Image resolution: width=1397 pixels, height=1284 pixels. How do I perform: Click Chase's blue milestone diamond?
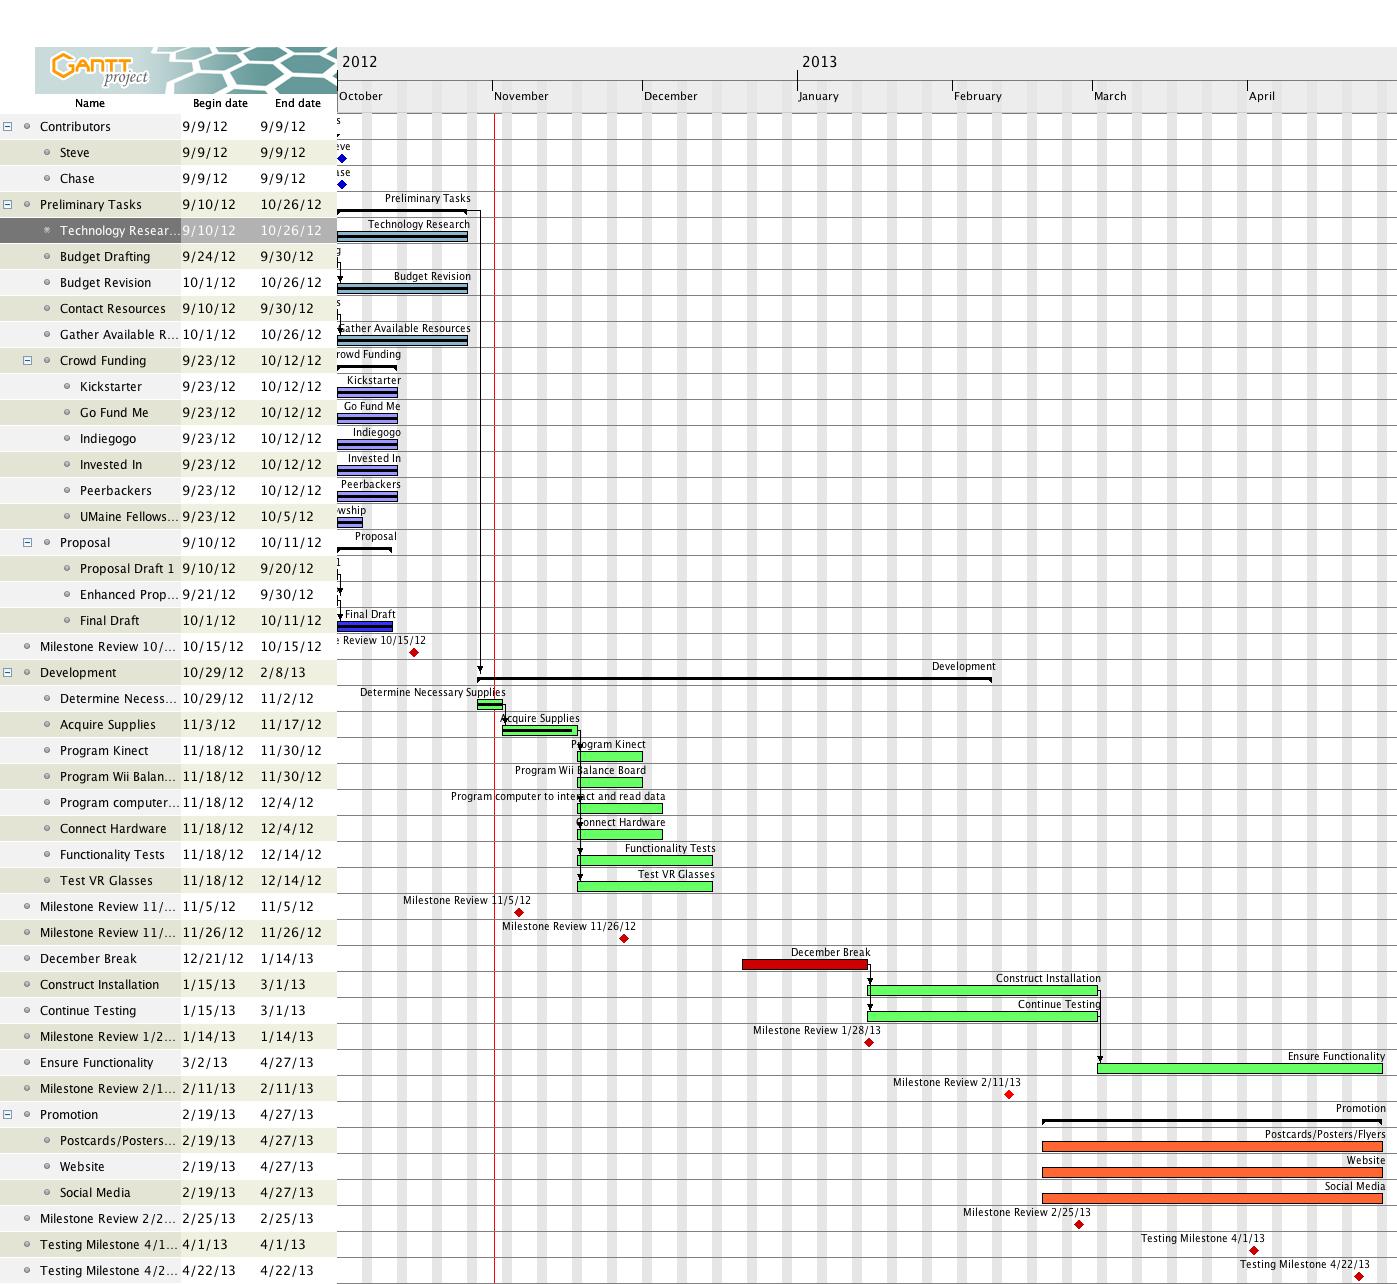(340, 185)
